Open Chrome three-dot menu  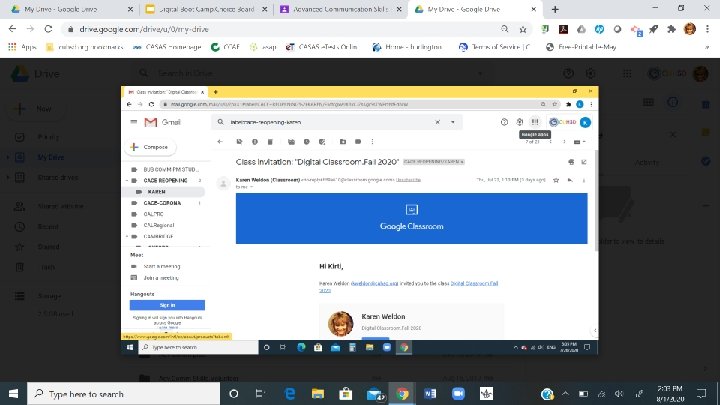coord(708,29)
